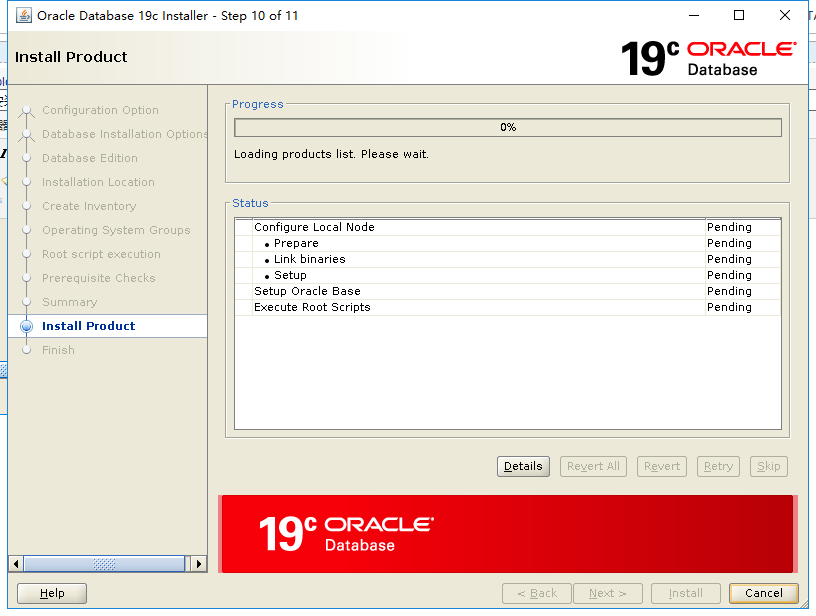Click the Install Product step bullet icon
This screenshot has height=616, width=816.
tap(26, 326)
